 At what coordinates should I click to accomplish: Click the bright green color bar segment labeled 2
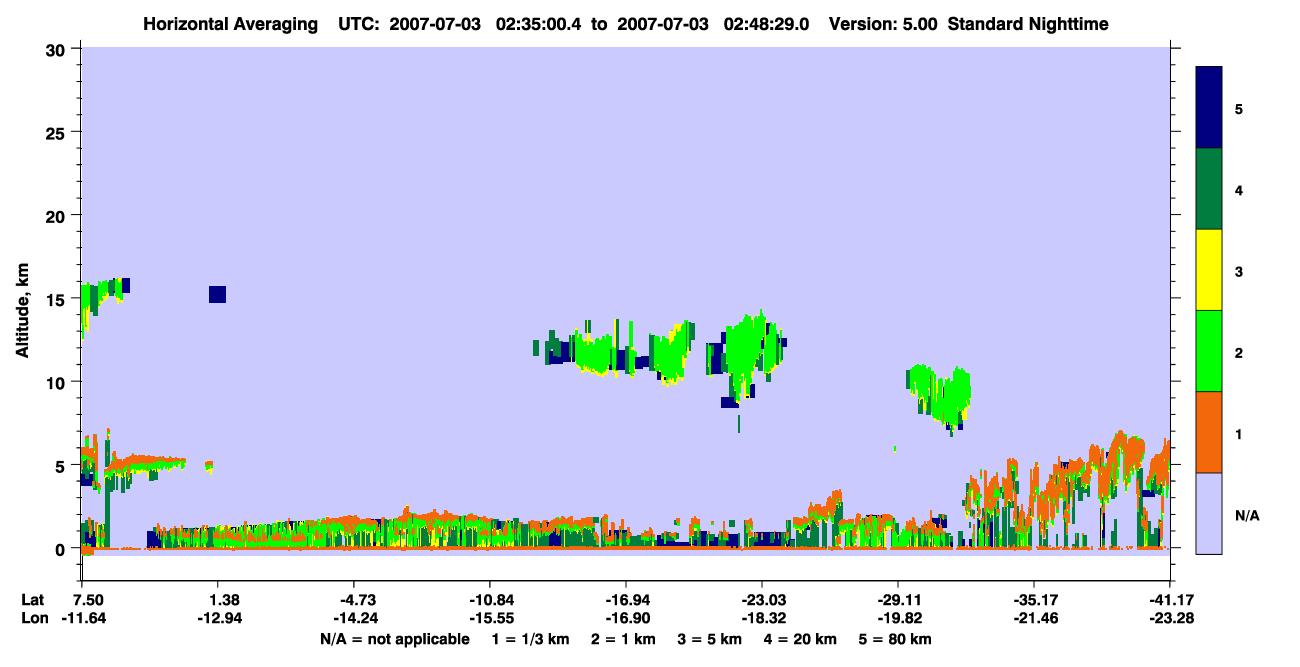(1209, 351)
